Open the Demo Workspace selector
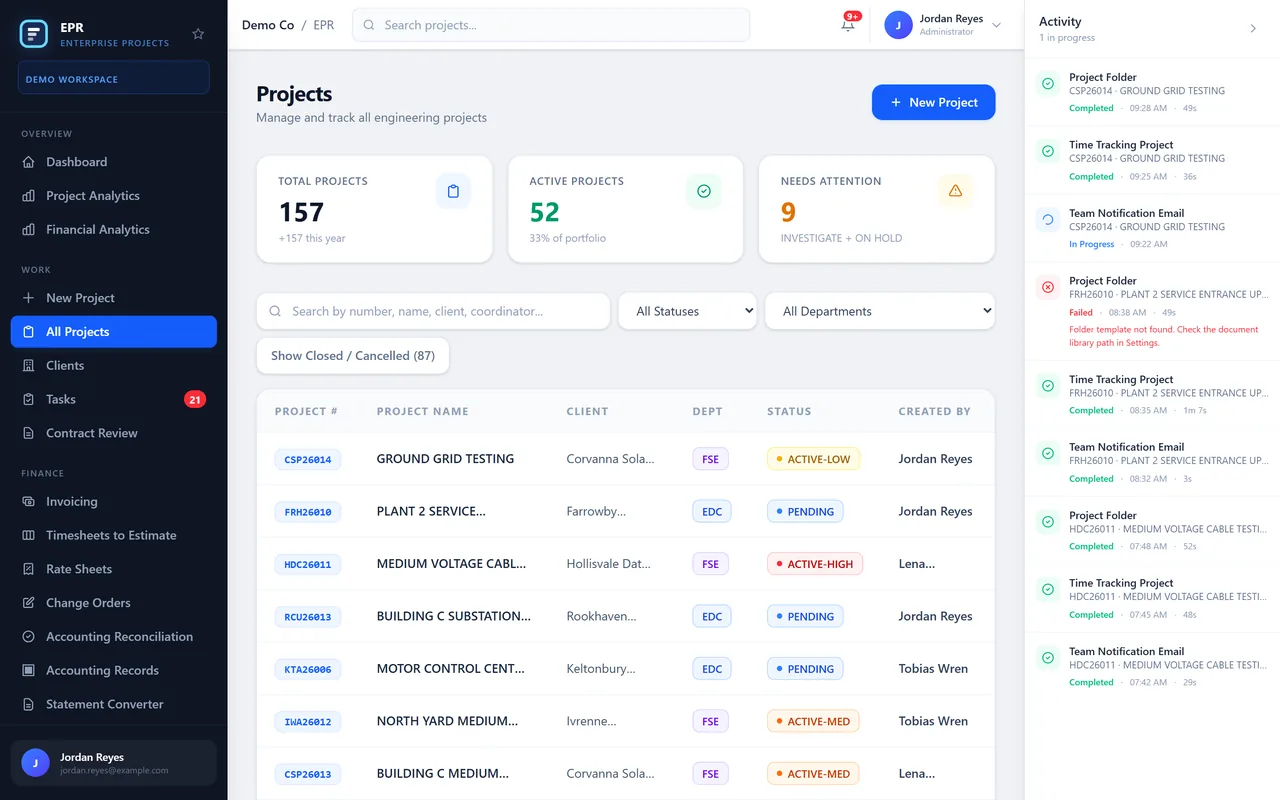 click(114, 78)
